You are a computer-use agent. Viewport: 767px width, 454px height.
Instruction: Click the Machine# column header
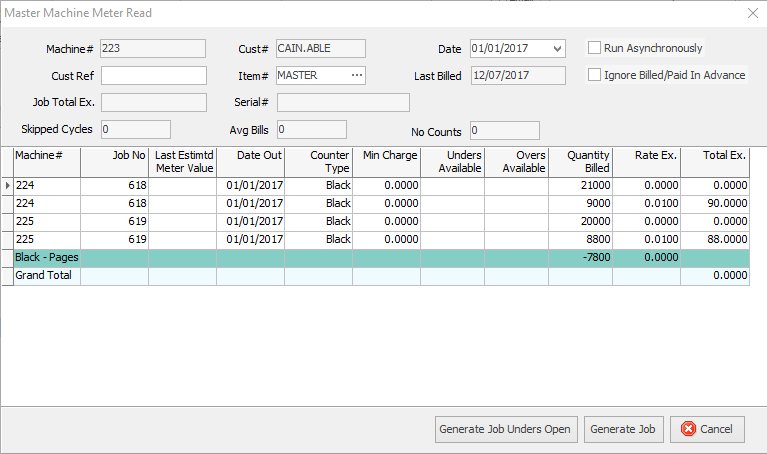pos(45,161)
